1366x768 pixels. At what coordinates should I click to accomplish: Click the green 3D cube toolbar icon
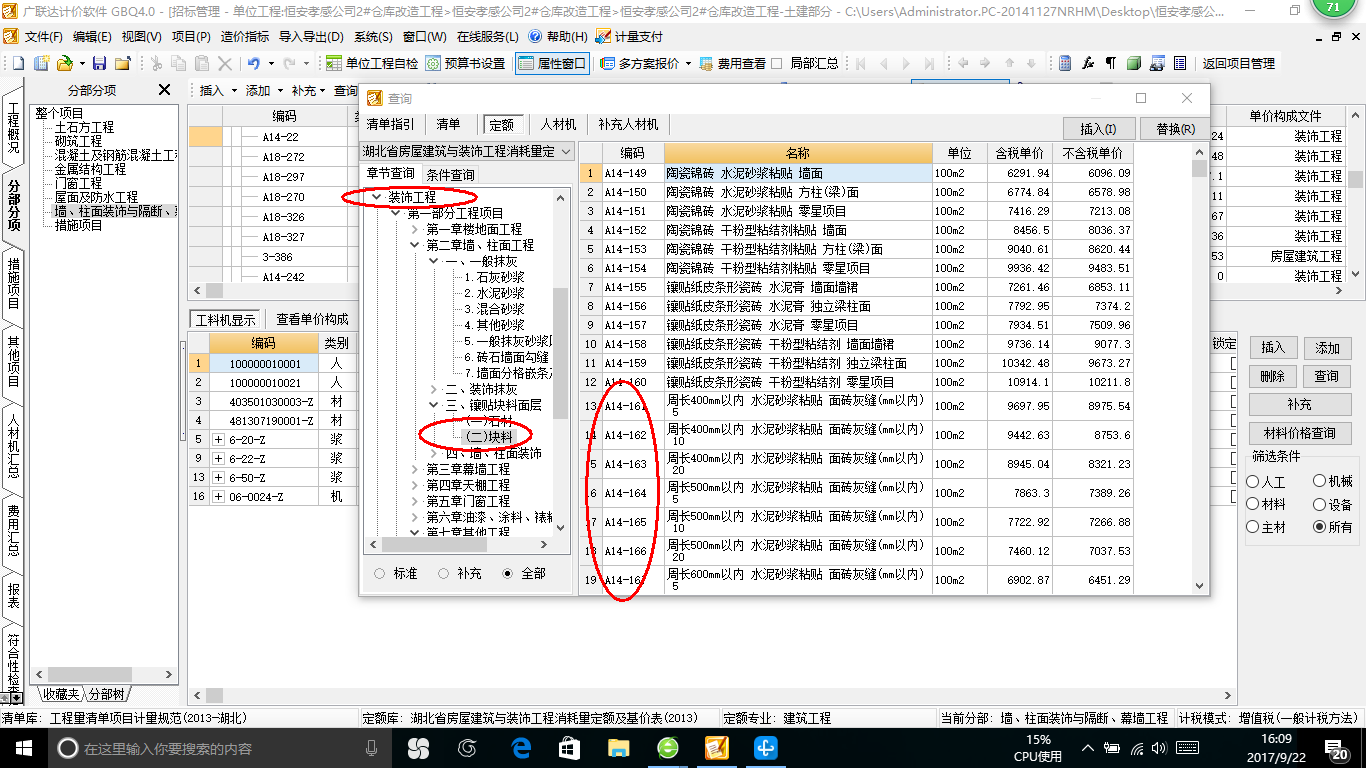click(x=1133, y=63)
